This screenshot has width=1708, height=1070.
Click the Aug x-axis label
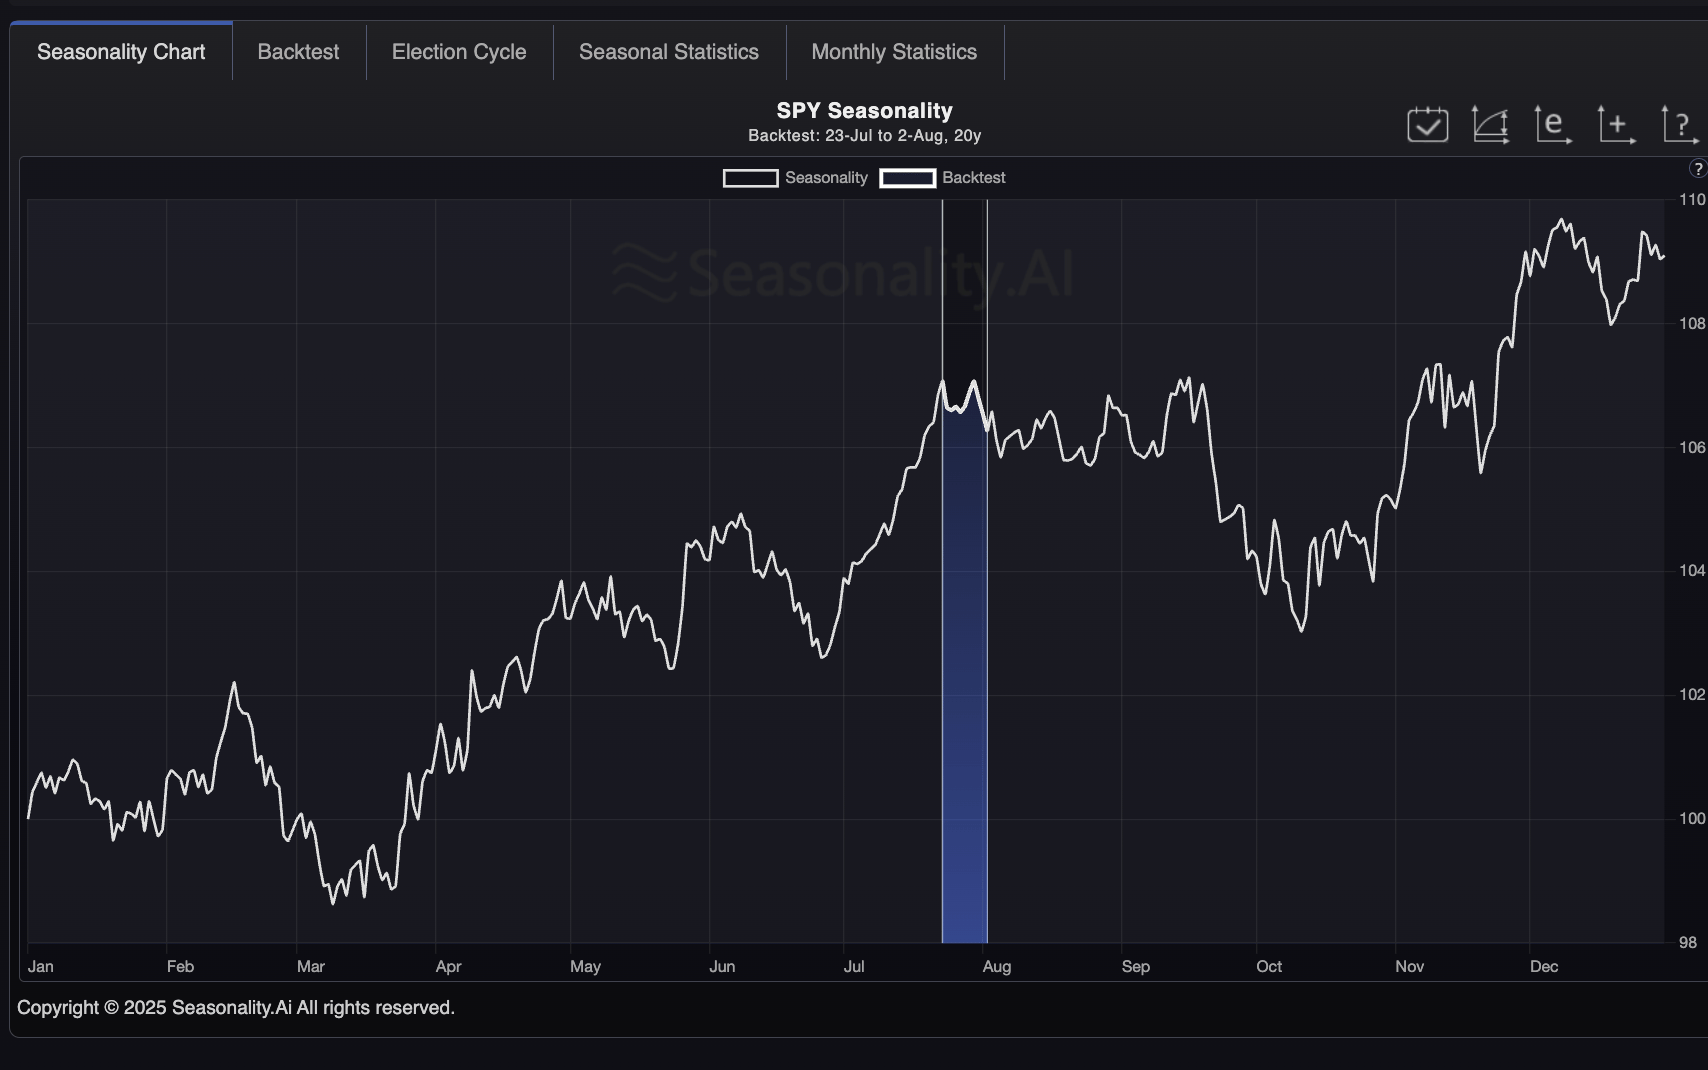pos(997,967)
